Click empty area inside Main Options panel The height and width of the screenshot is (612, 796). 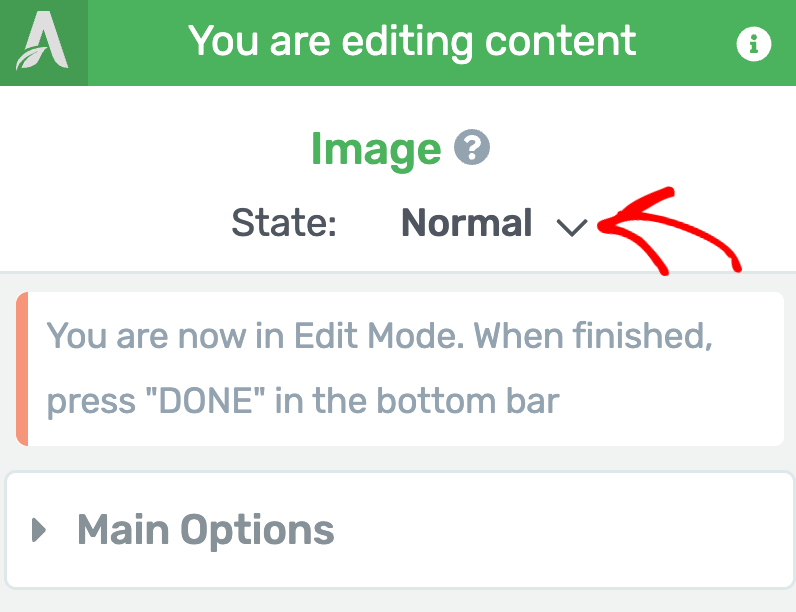558,530
